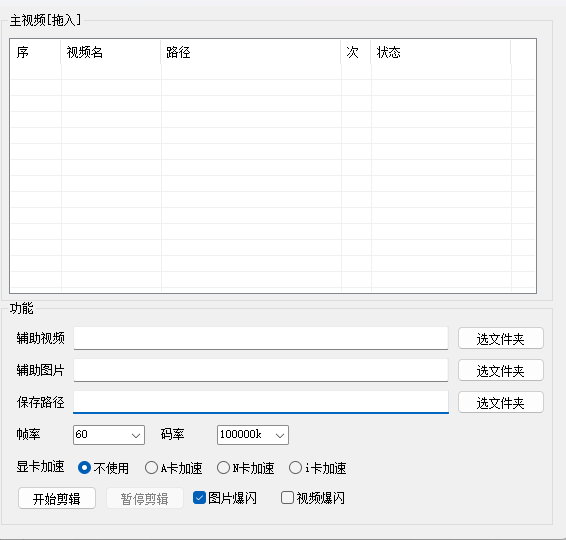Open the 码率 dropdown showing 100000k
Image resolution: width=566 pixels, height=540 pixels.
[x=253, y=435]
